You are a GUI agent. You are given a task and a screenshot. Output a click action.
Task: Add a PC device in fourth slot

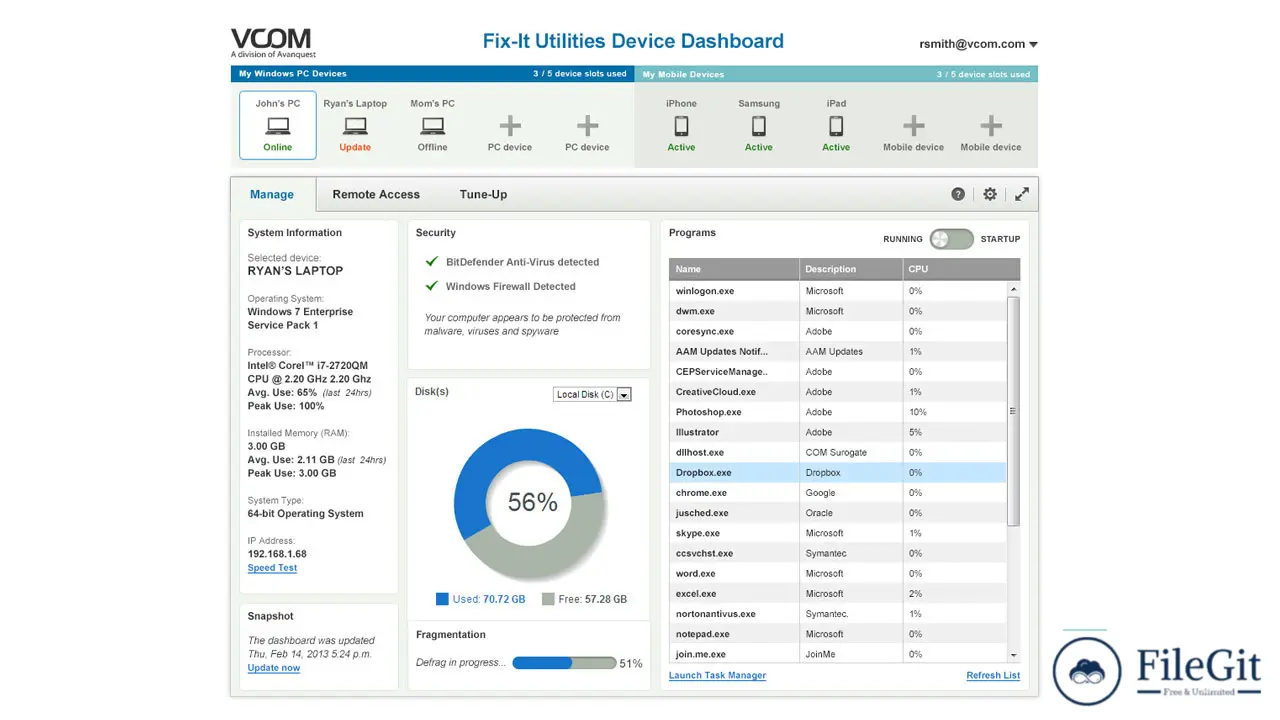(x=510, y=126)
